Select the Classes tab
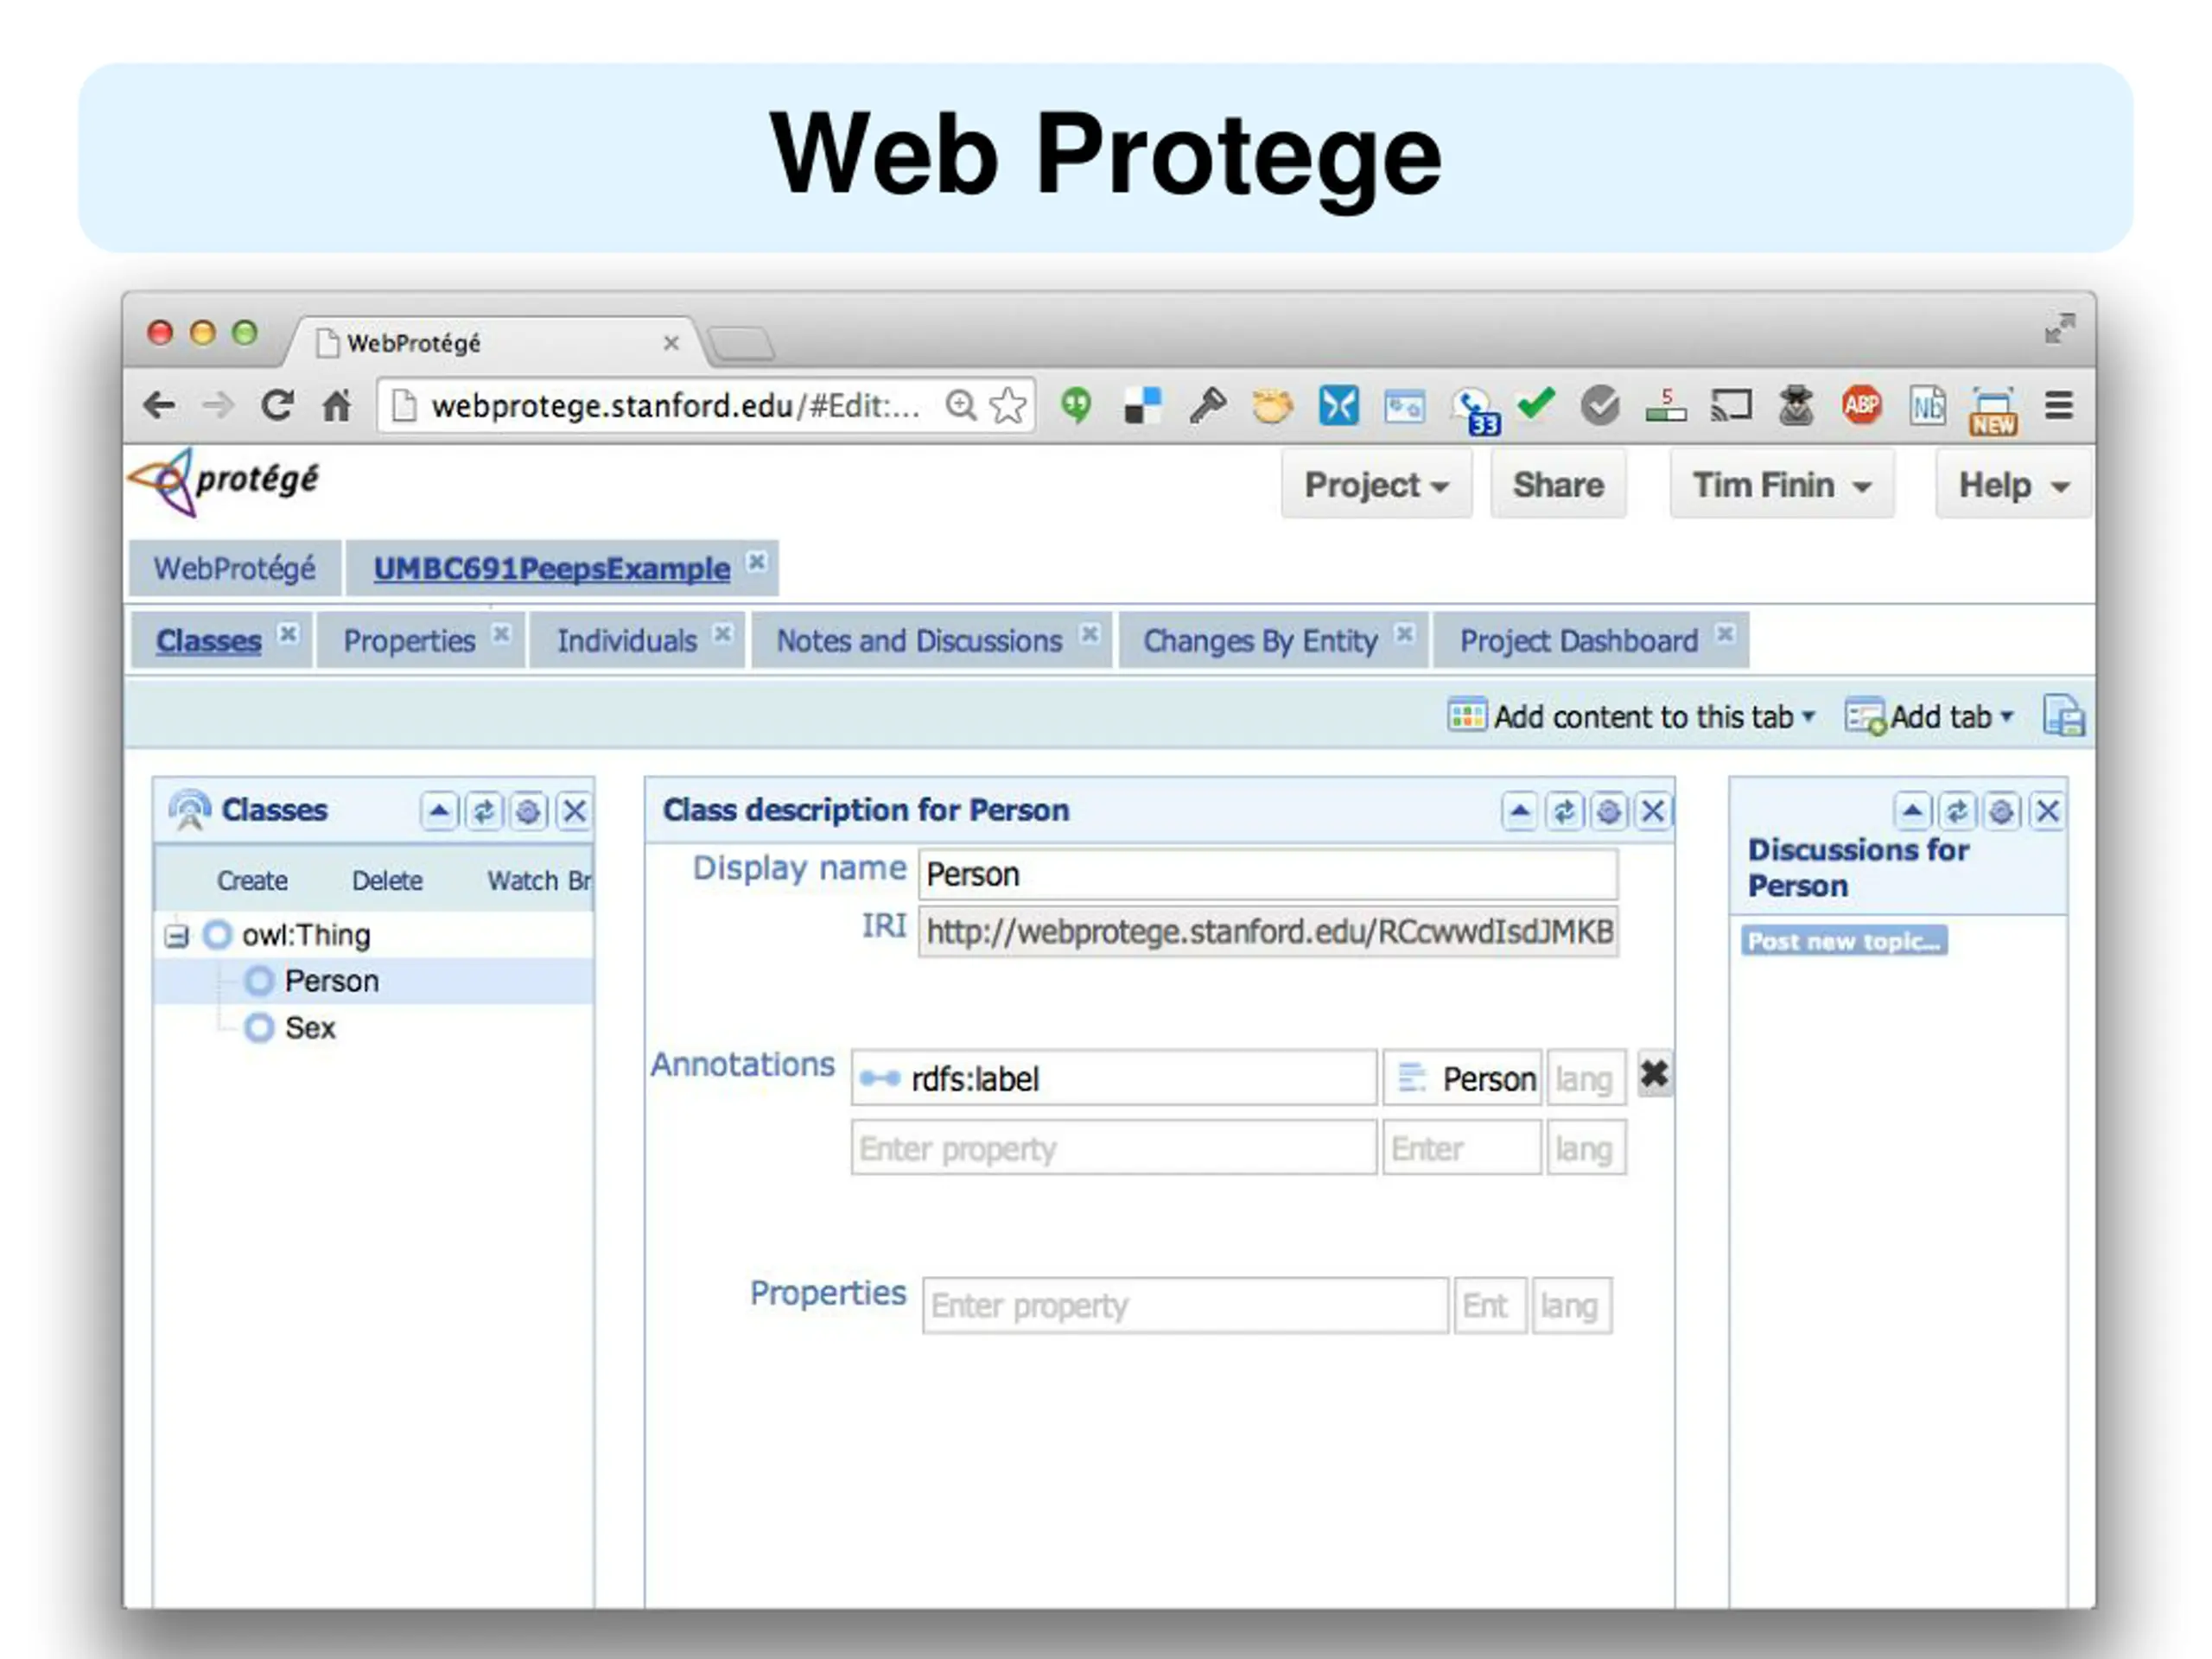The width and height of the screenshot is (2212, 1659). pyautogui.click(x=208, y=641)
